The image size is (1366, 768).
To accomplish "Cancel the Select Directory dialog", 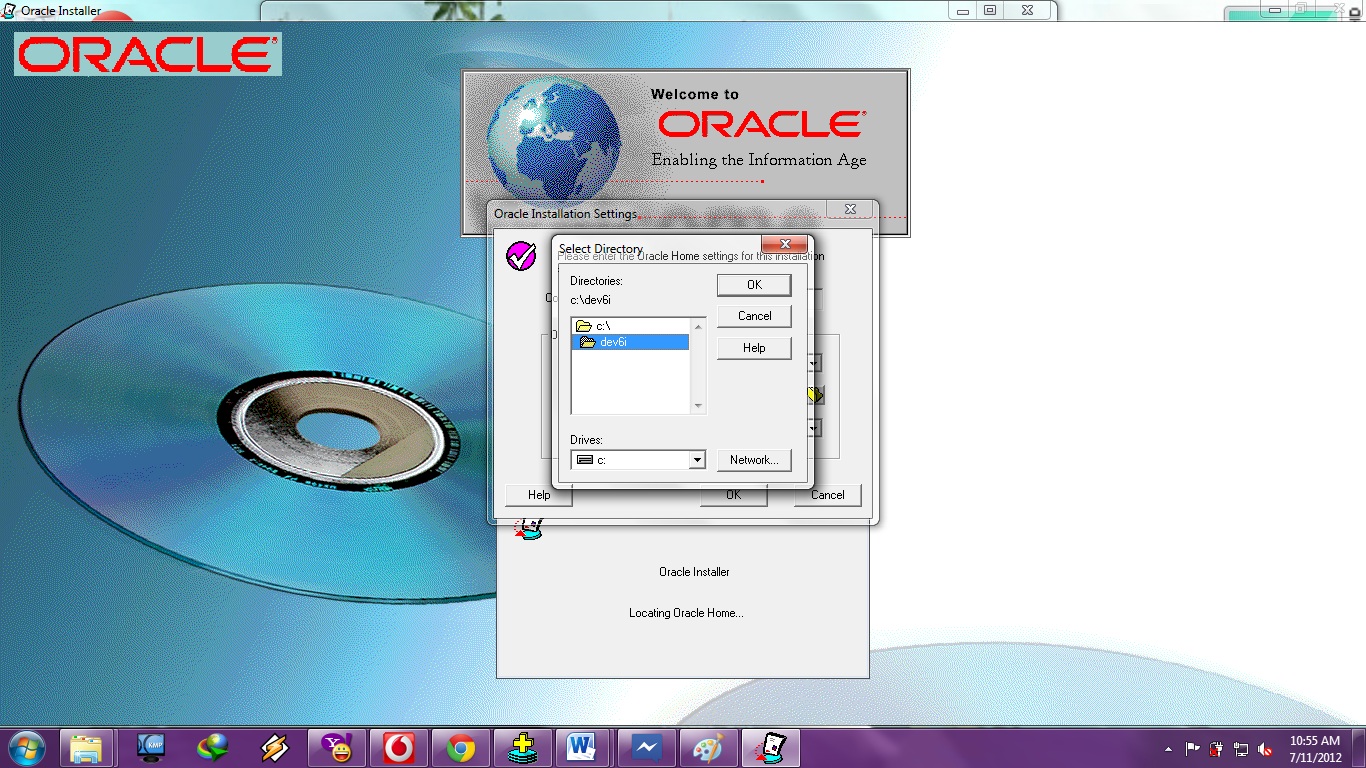I will tap(754, 316).
